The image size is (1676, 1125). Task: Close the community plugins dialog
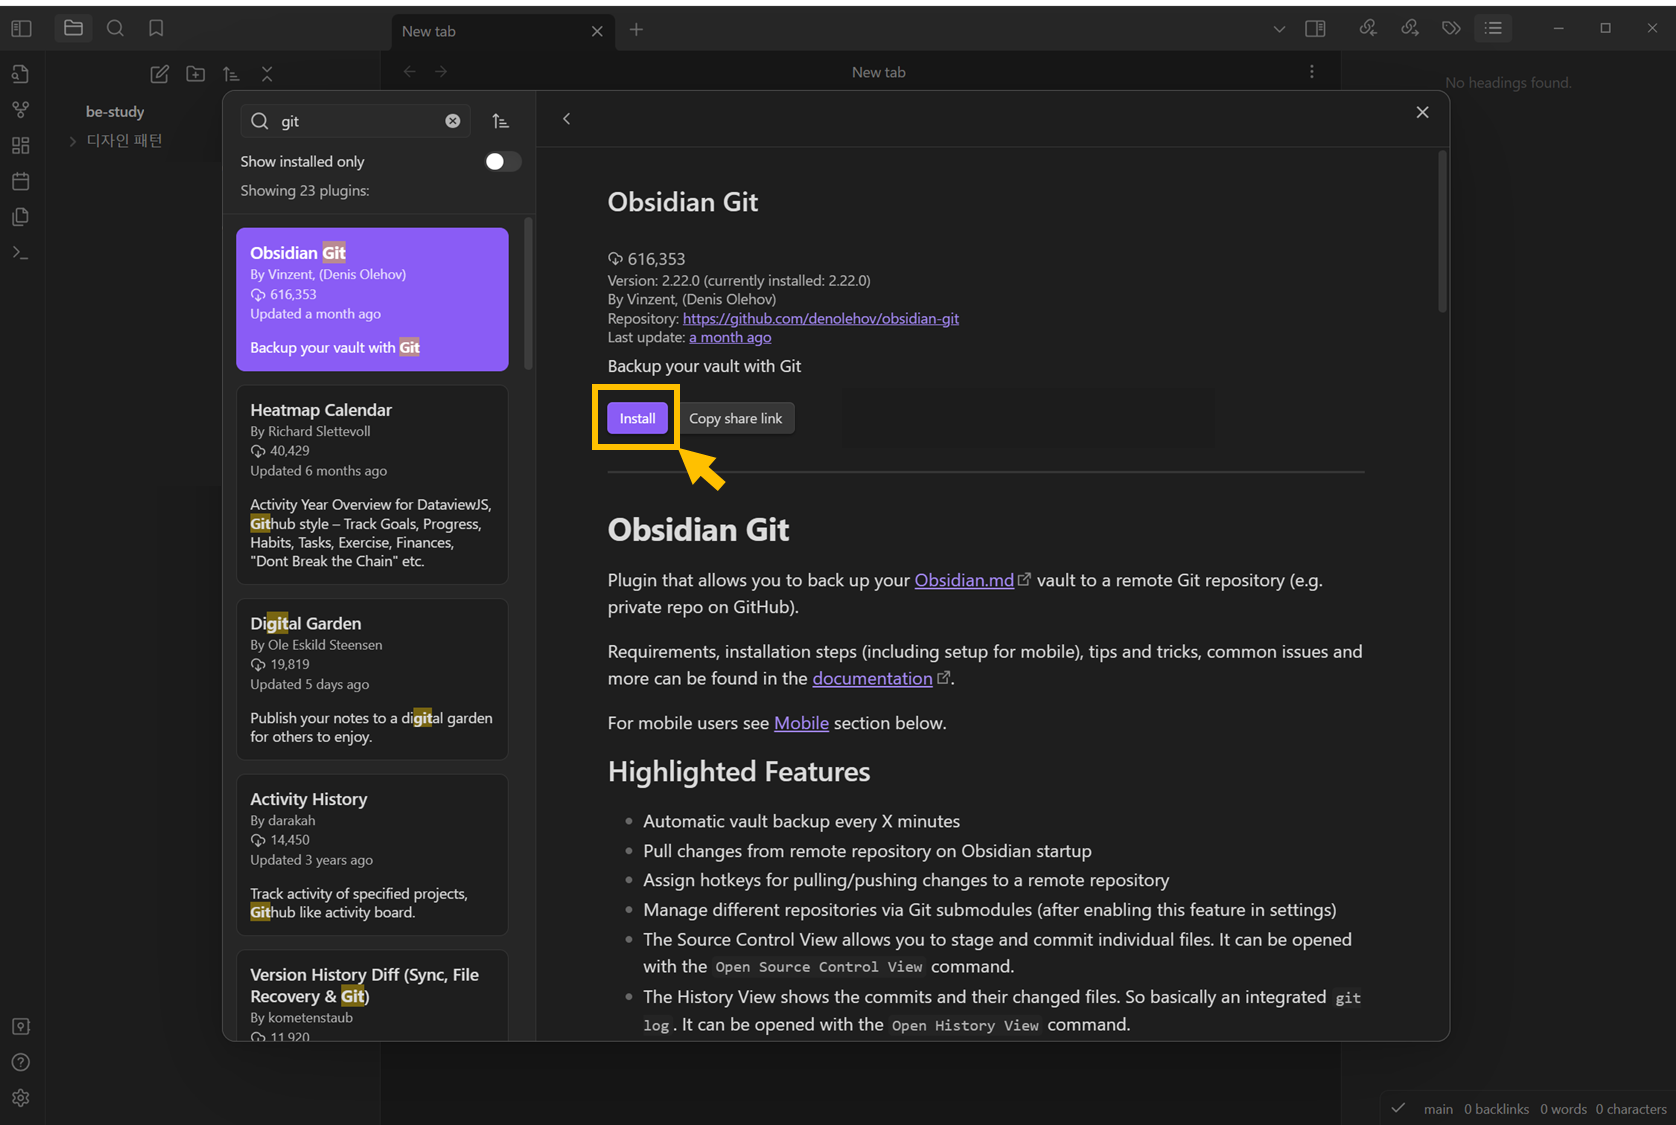(1422, 112)
